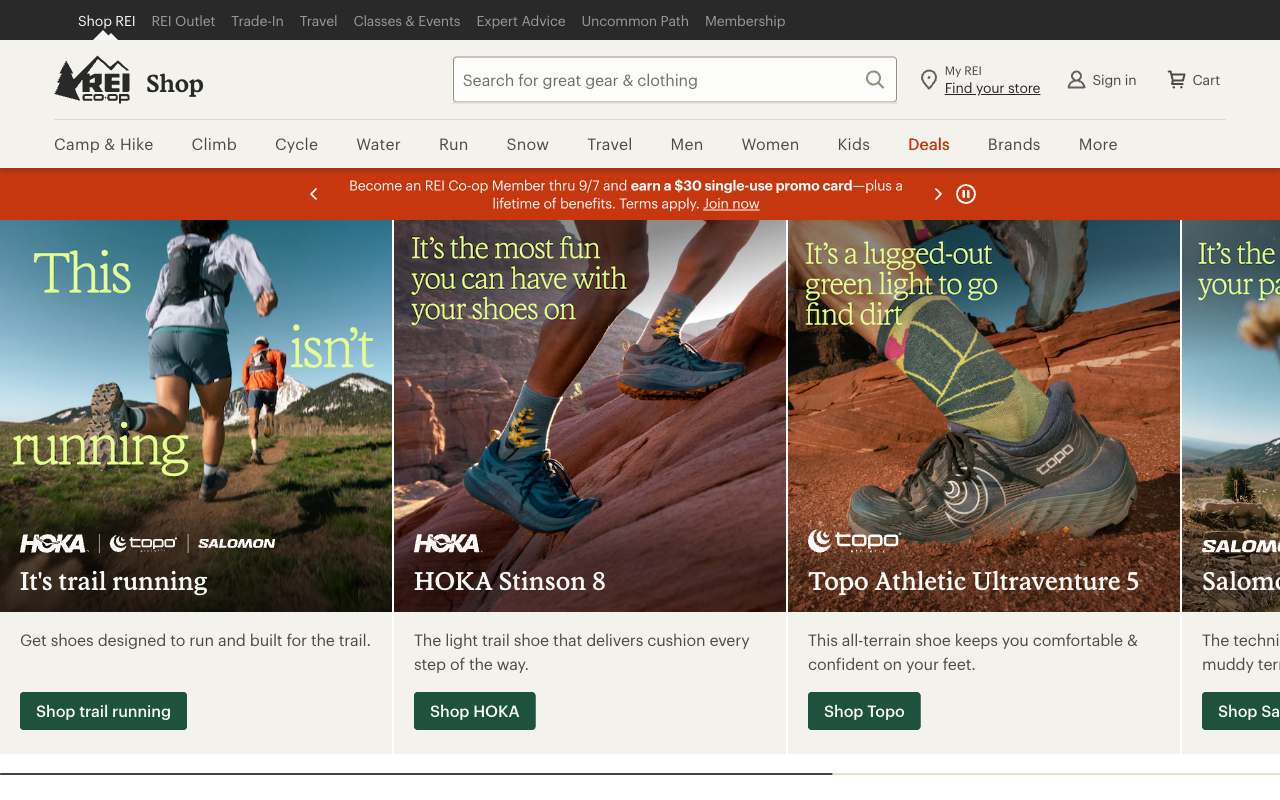Open the Camp & Hike menu
Image resolution: width=1280 pixels, height=800 pixels.
(x=104, y=144)
